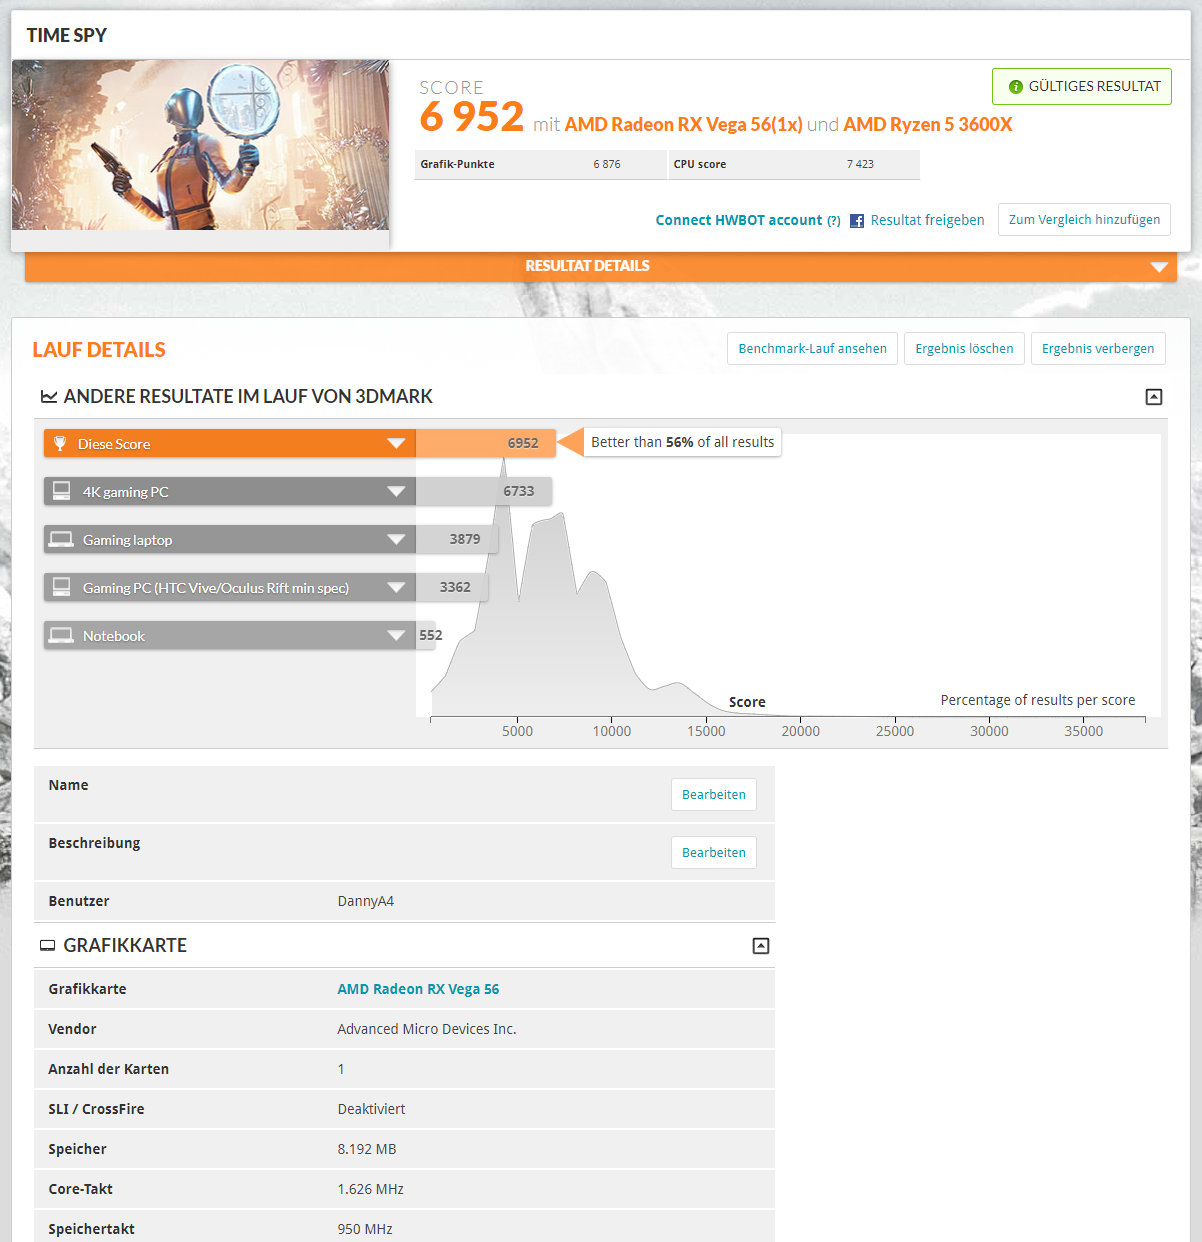Click the green info icon in Gültiges Resultat
The height and width of the screenshot is (1242, 1202).
[x=1016, y=87]
